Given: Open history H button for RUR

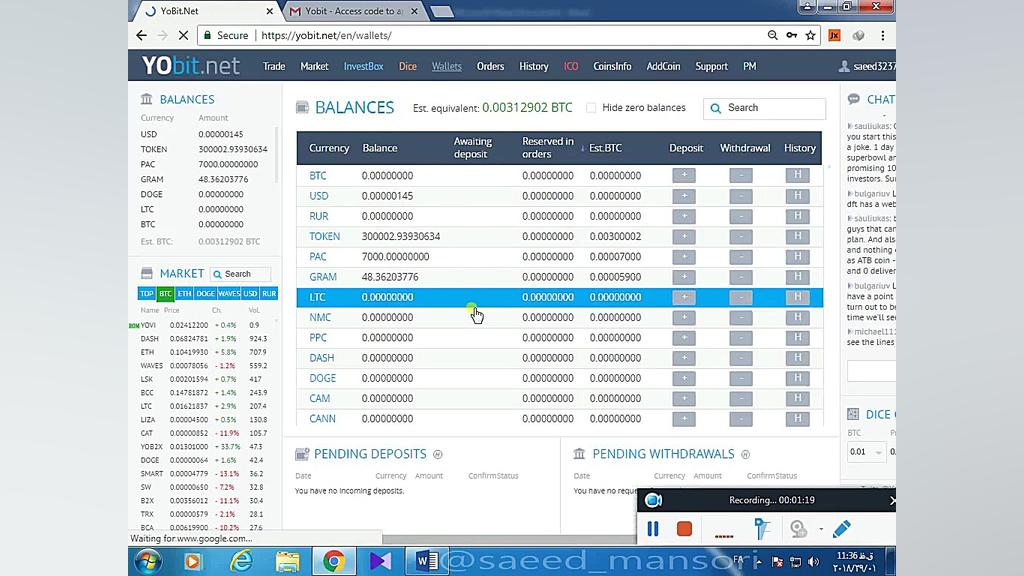Looking at the screenshot, I should click(x=797, y=216).
